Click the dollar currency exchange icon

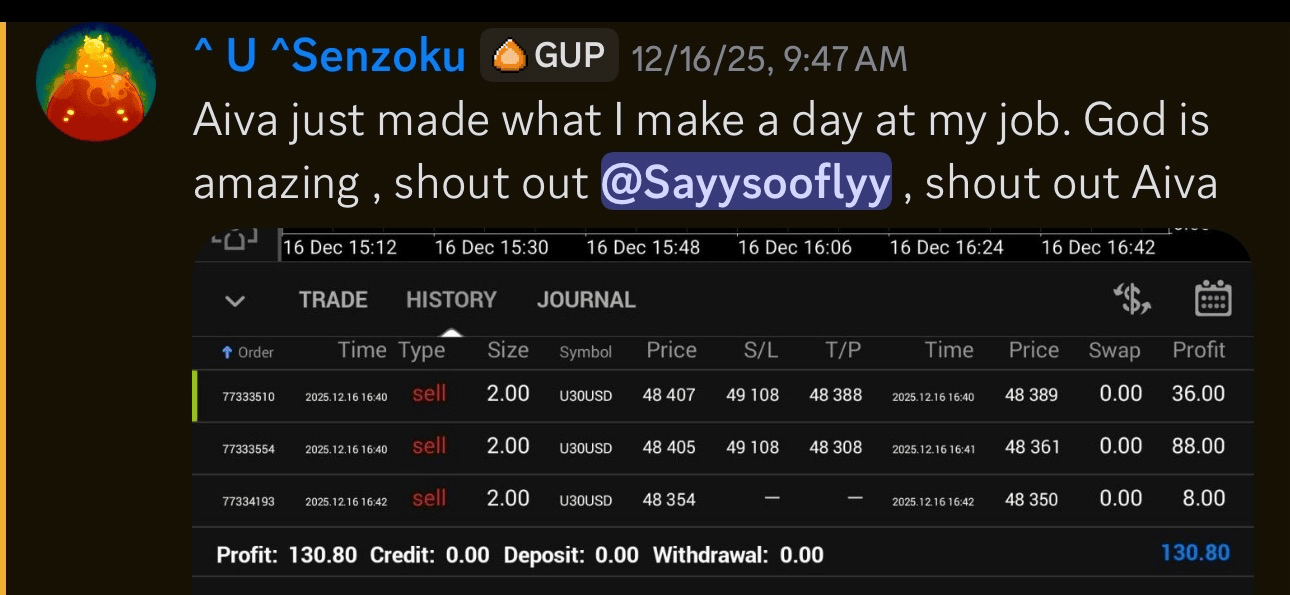(x=1133, y=299)
